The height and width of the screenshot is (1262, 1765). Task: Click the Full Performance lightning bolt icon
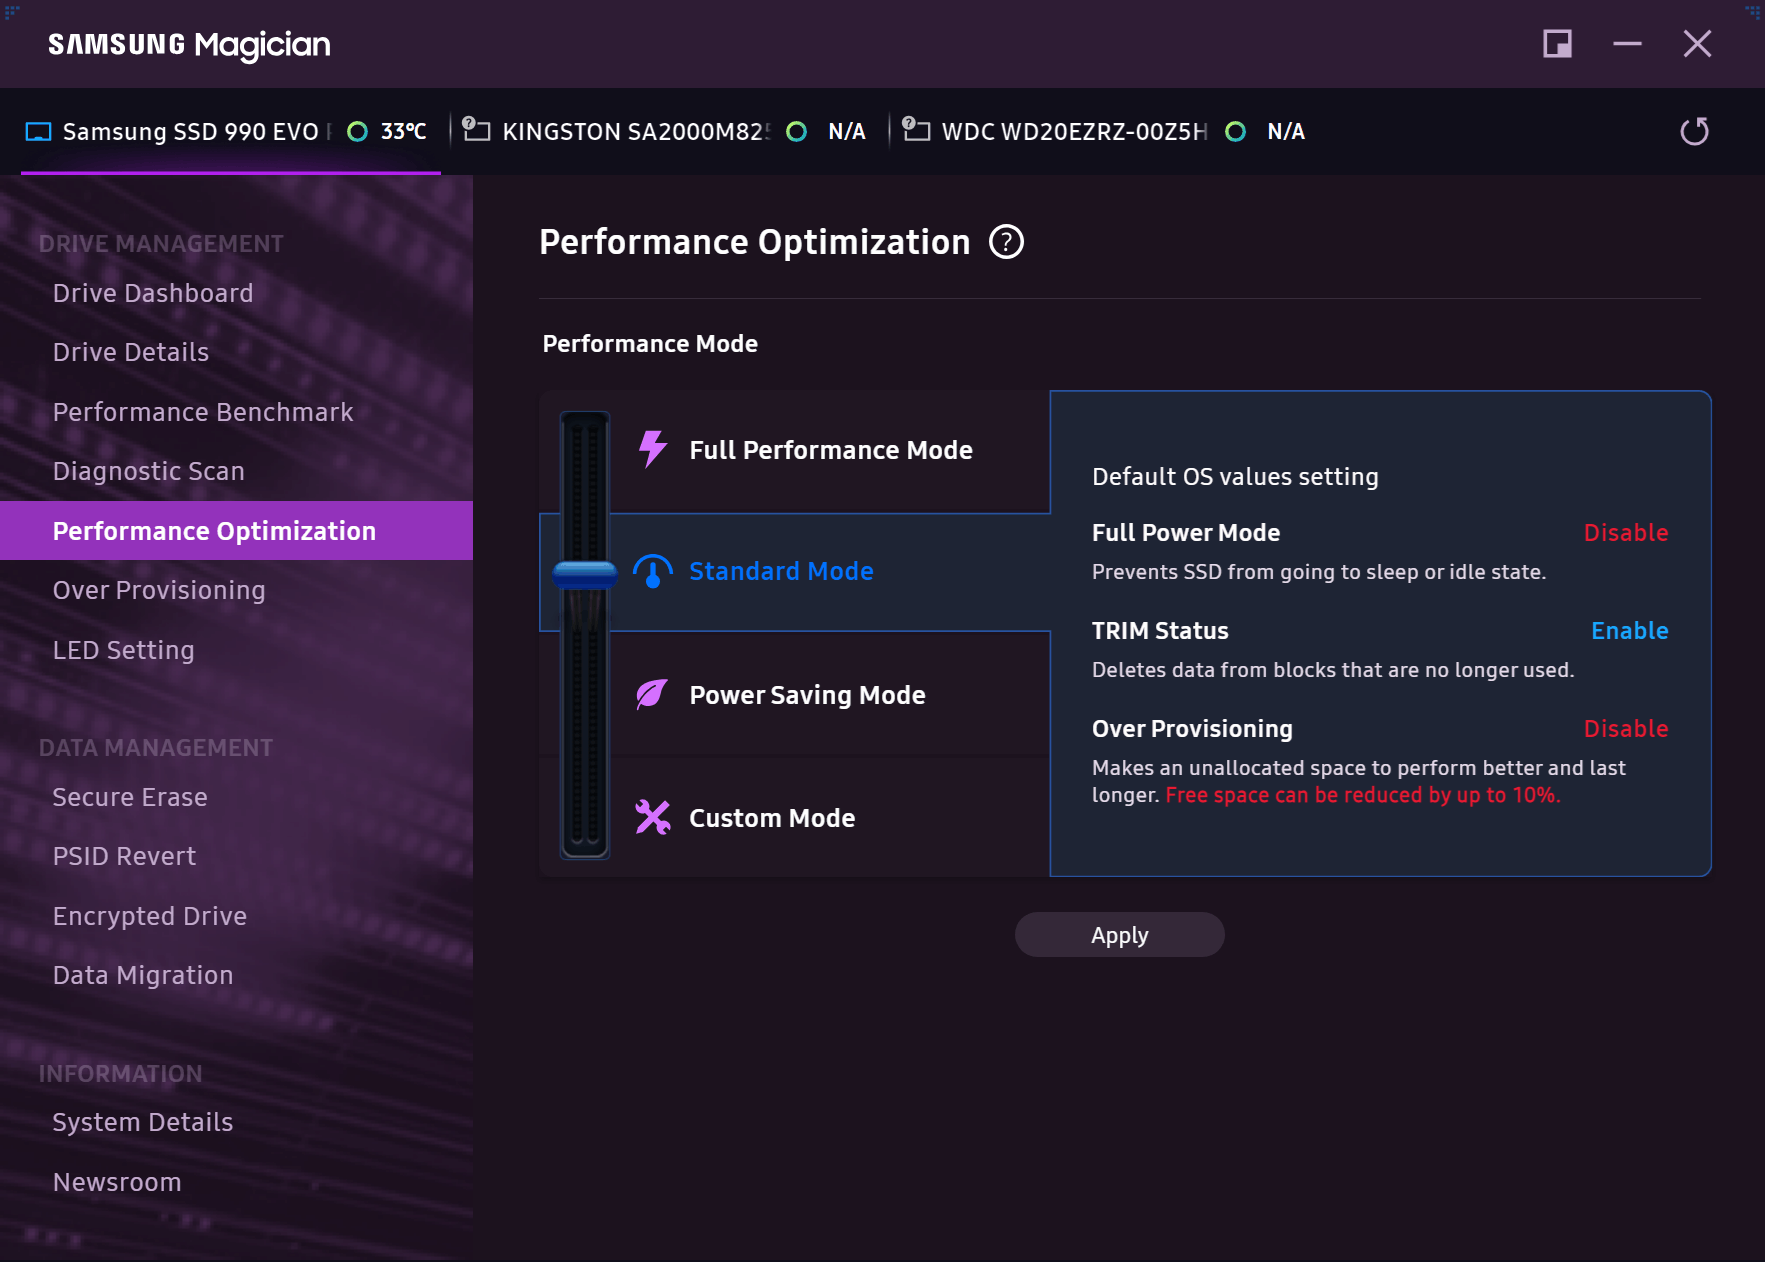pos(653,449)
